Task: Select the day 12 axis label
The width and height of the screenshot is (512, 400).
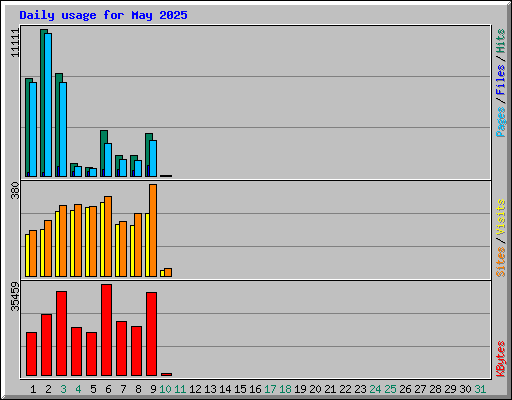Action: click(x=195, y=389)
